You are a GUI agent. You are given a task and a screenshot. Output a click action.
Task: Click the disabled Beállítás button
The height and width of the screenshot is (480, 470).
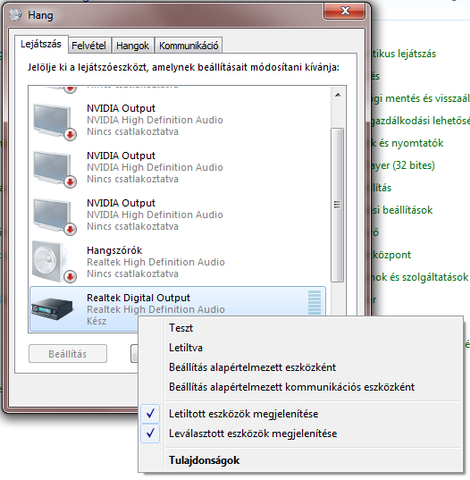[68, 354]
